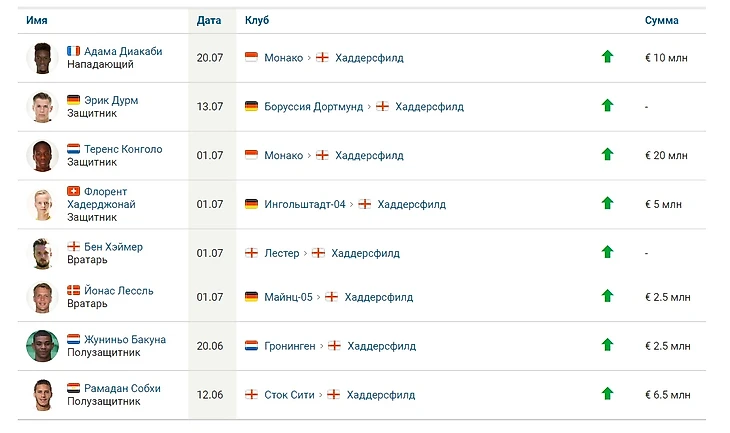Sort the table by the Дата column header
This screenshot has width=730, height=433.
click(x=209, y=20)
